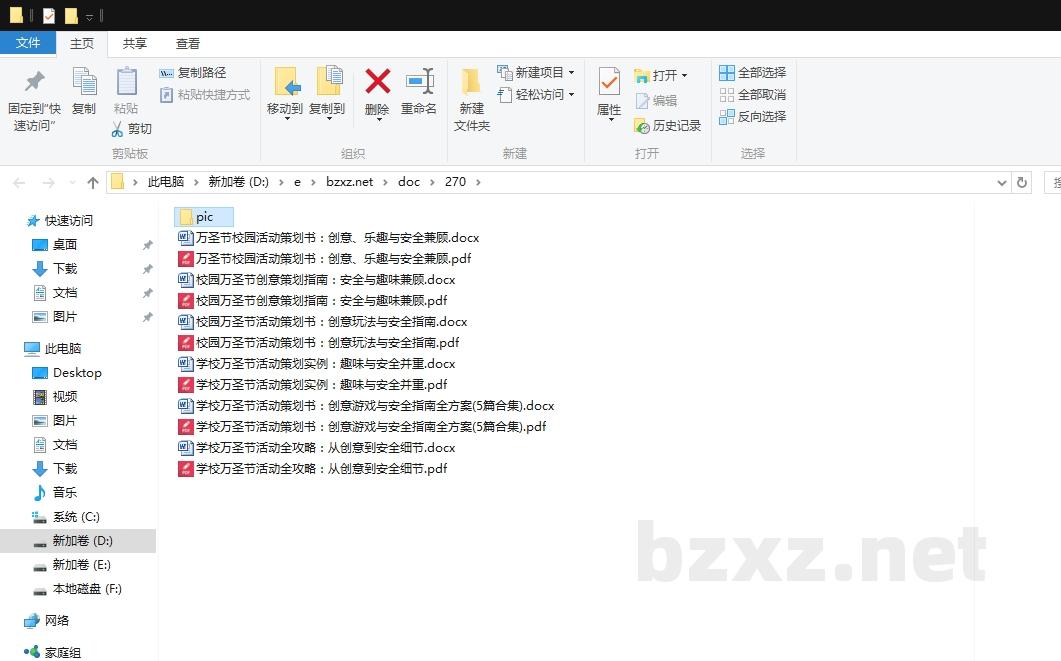Open the address bar history dropdown
Image resolution: width=1061 pixels, height=661 pixels.
click(1003, 182)
